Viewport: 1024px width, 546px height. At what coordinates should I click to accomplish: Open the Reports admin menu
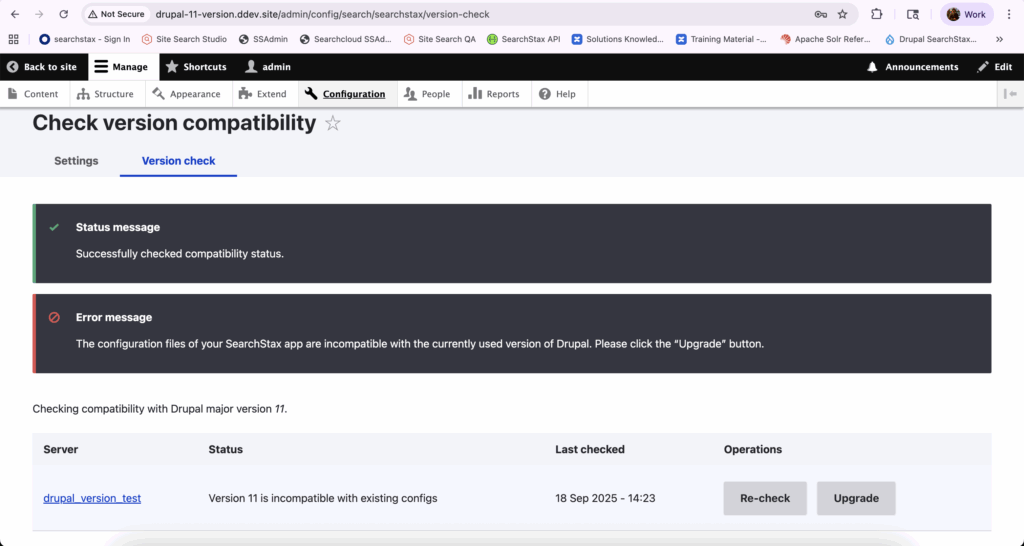coord(496,94)
